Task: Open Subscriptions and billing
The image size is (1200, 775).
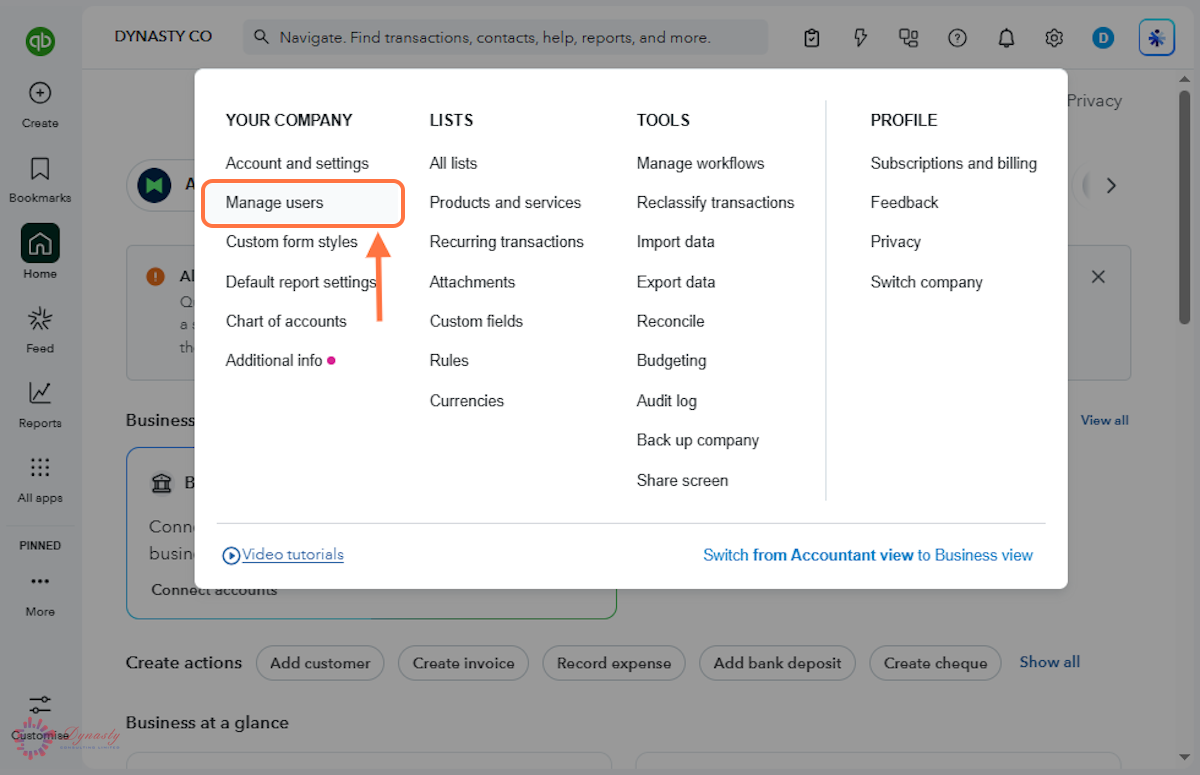Action: pyautogui.click(x=953, y=163)
